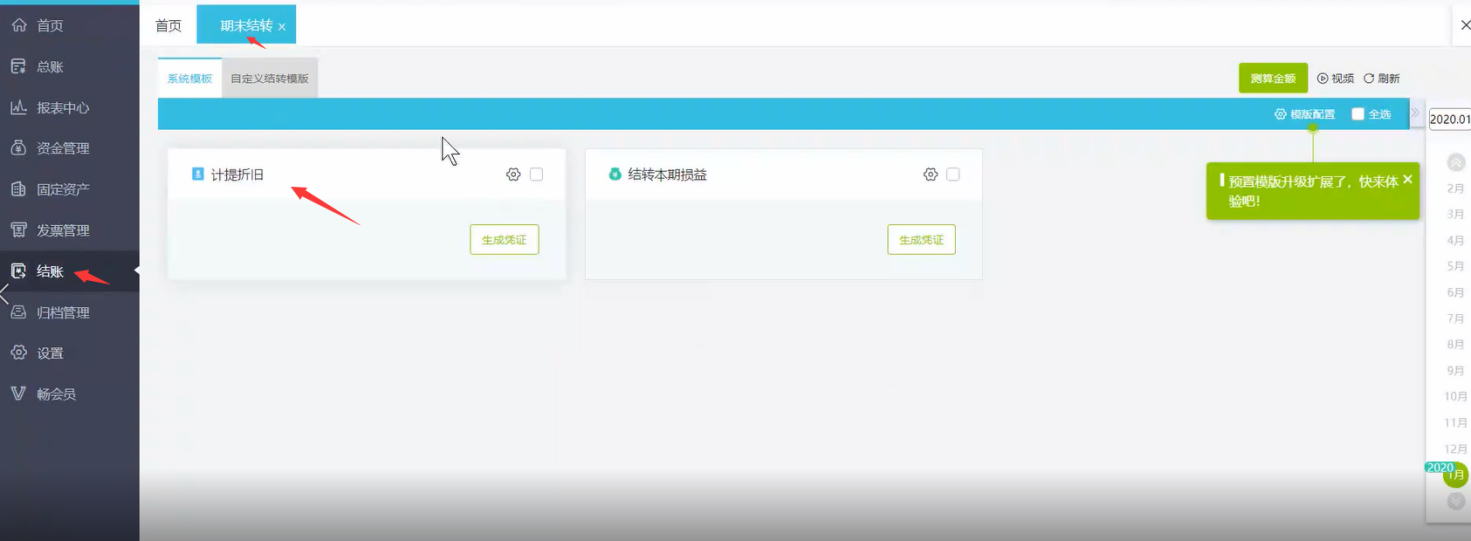Viewport: 1471px width, 541px height.
Task: Select 结账 in the sidebar
Action: tap(69, 271)
